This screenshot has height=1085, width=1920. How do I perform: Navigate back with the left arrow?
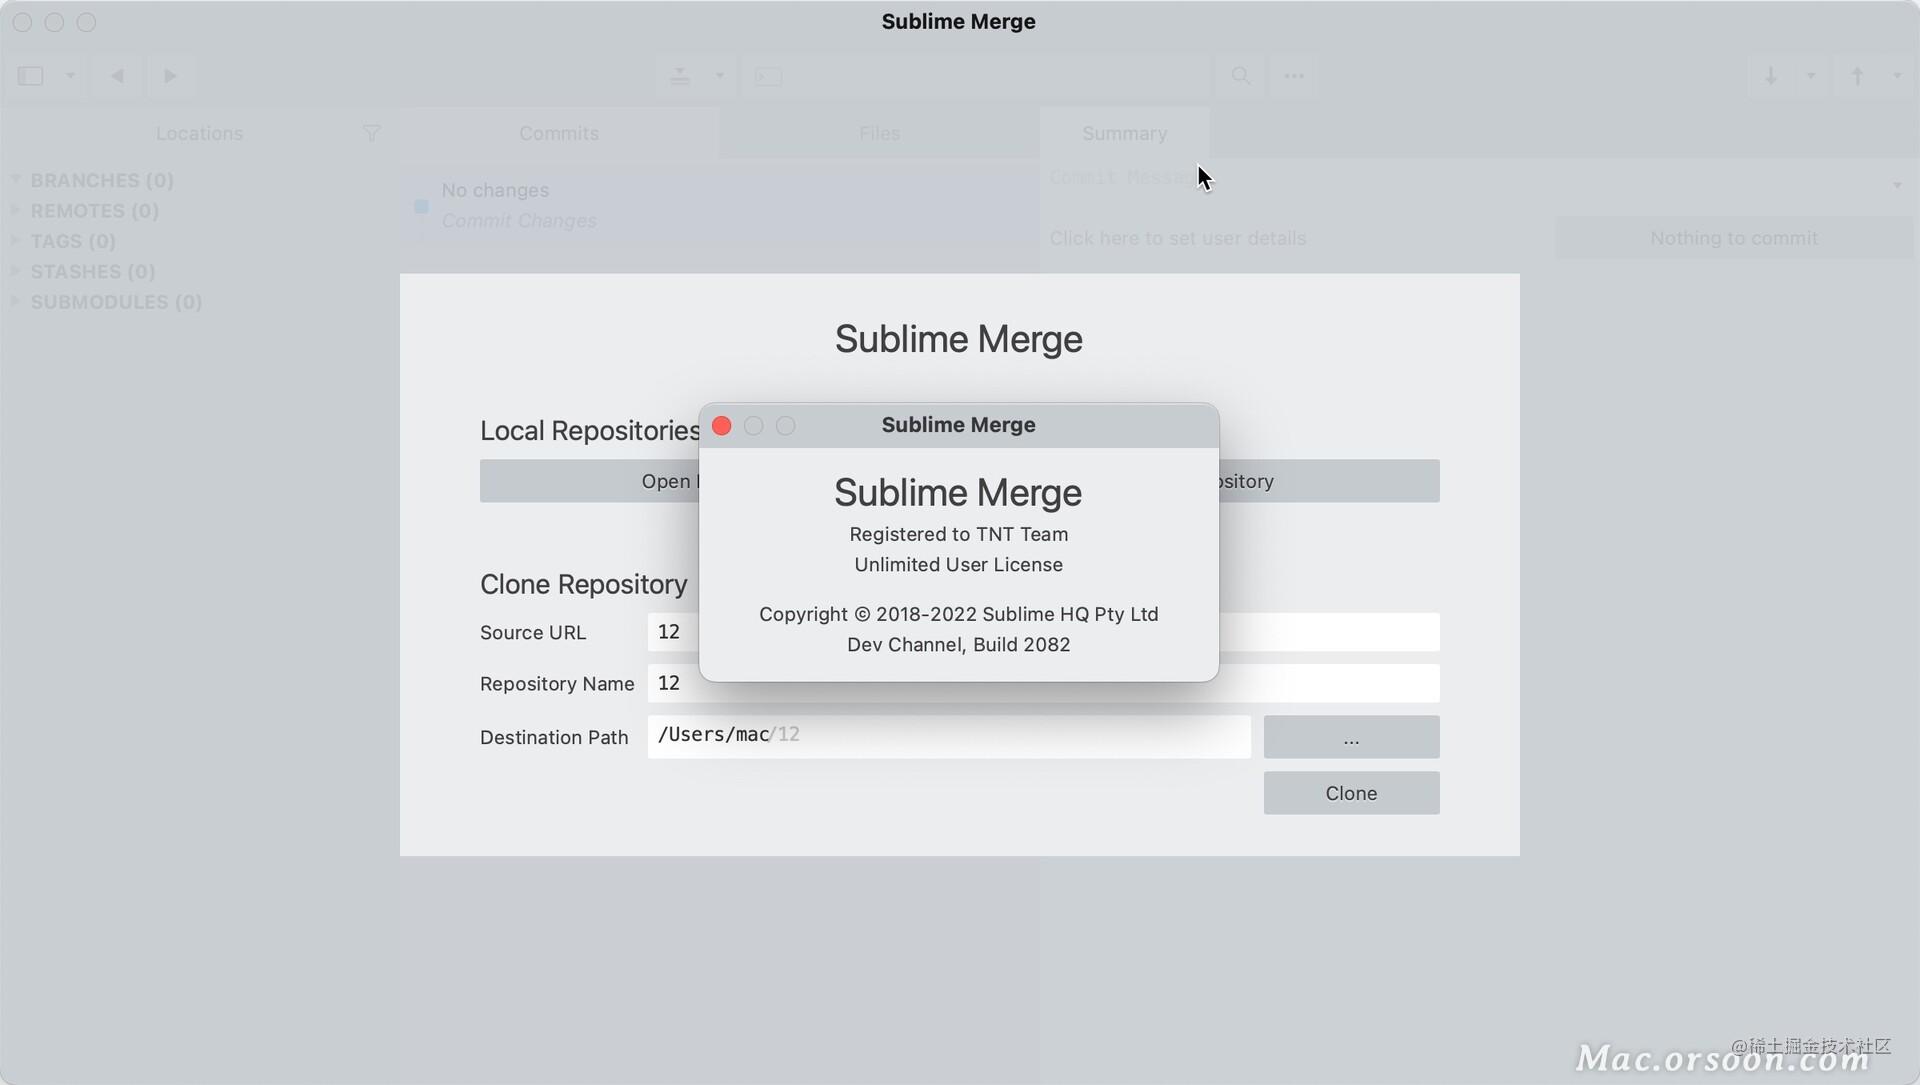(117, 76)
